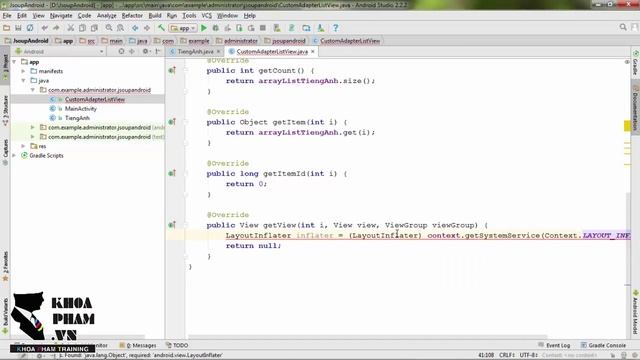
Task: Click the override gutter icon beside getCount
Action: tap(172, 70)
